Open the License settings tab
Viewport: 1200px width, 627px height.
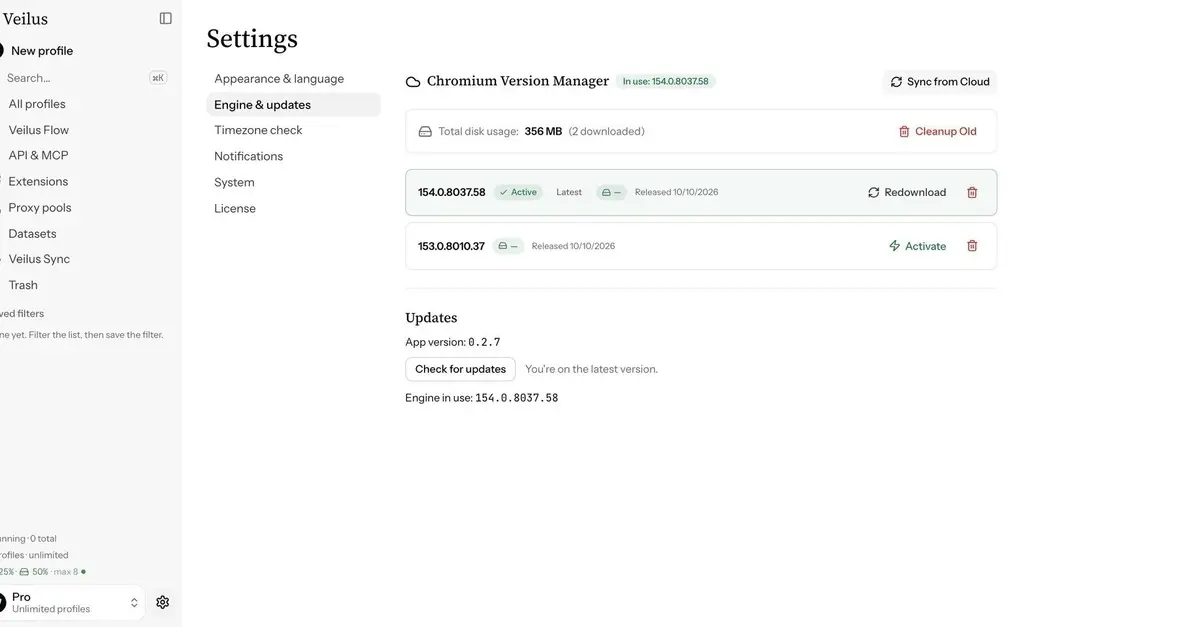click(293, 208)
